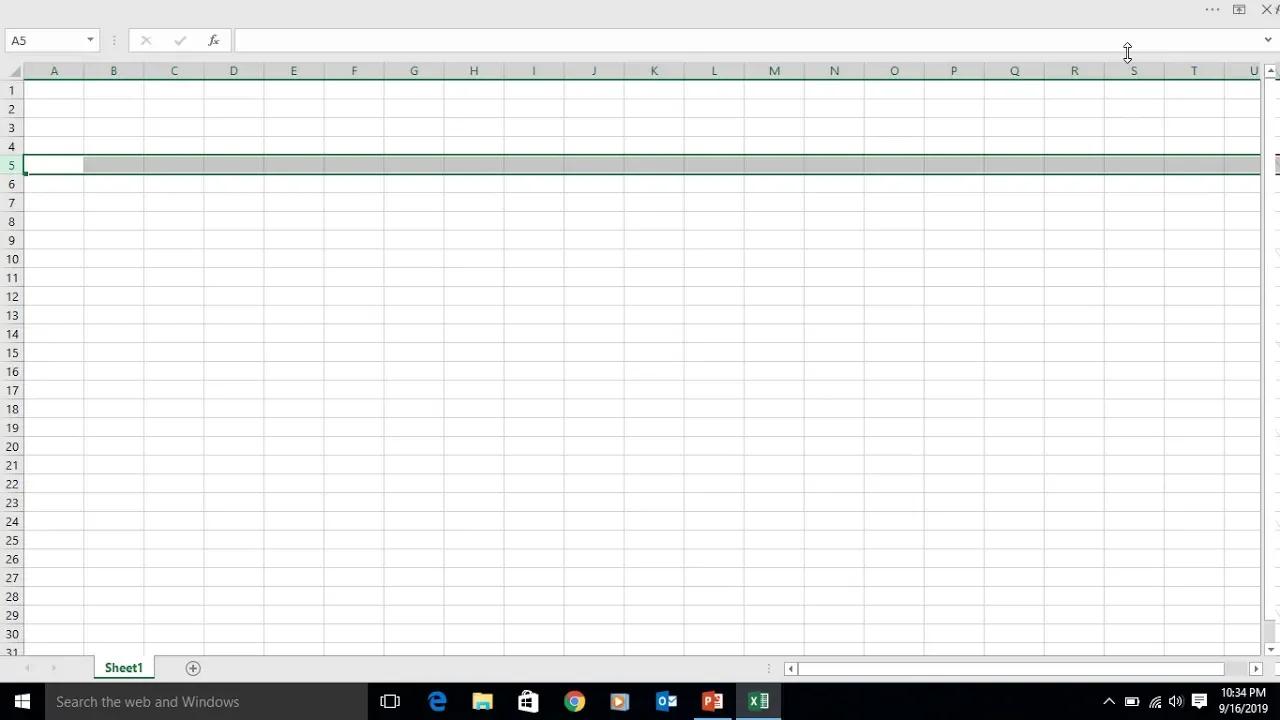This screenshot has width=1280, height=720.
Task: Click the volume speaker icon in the tray
Action: pos(1176,701)
